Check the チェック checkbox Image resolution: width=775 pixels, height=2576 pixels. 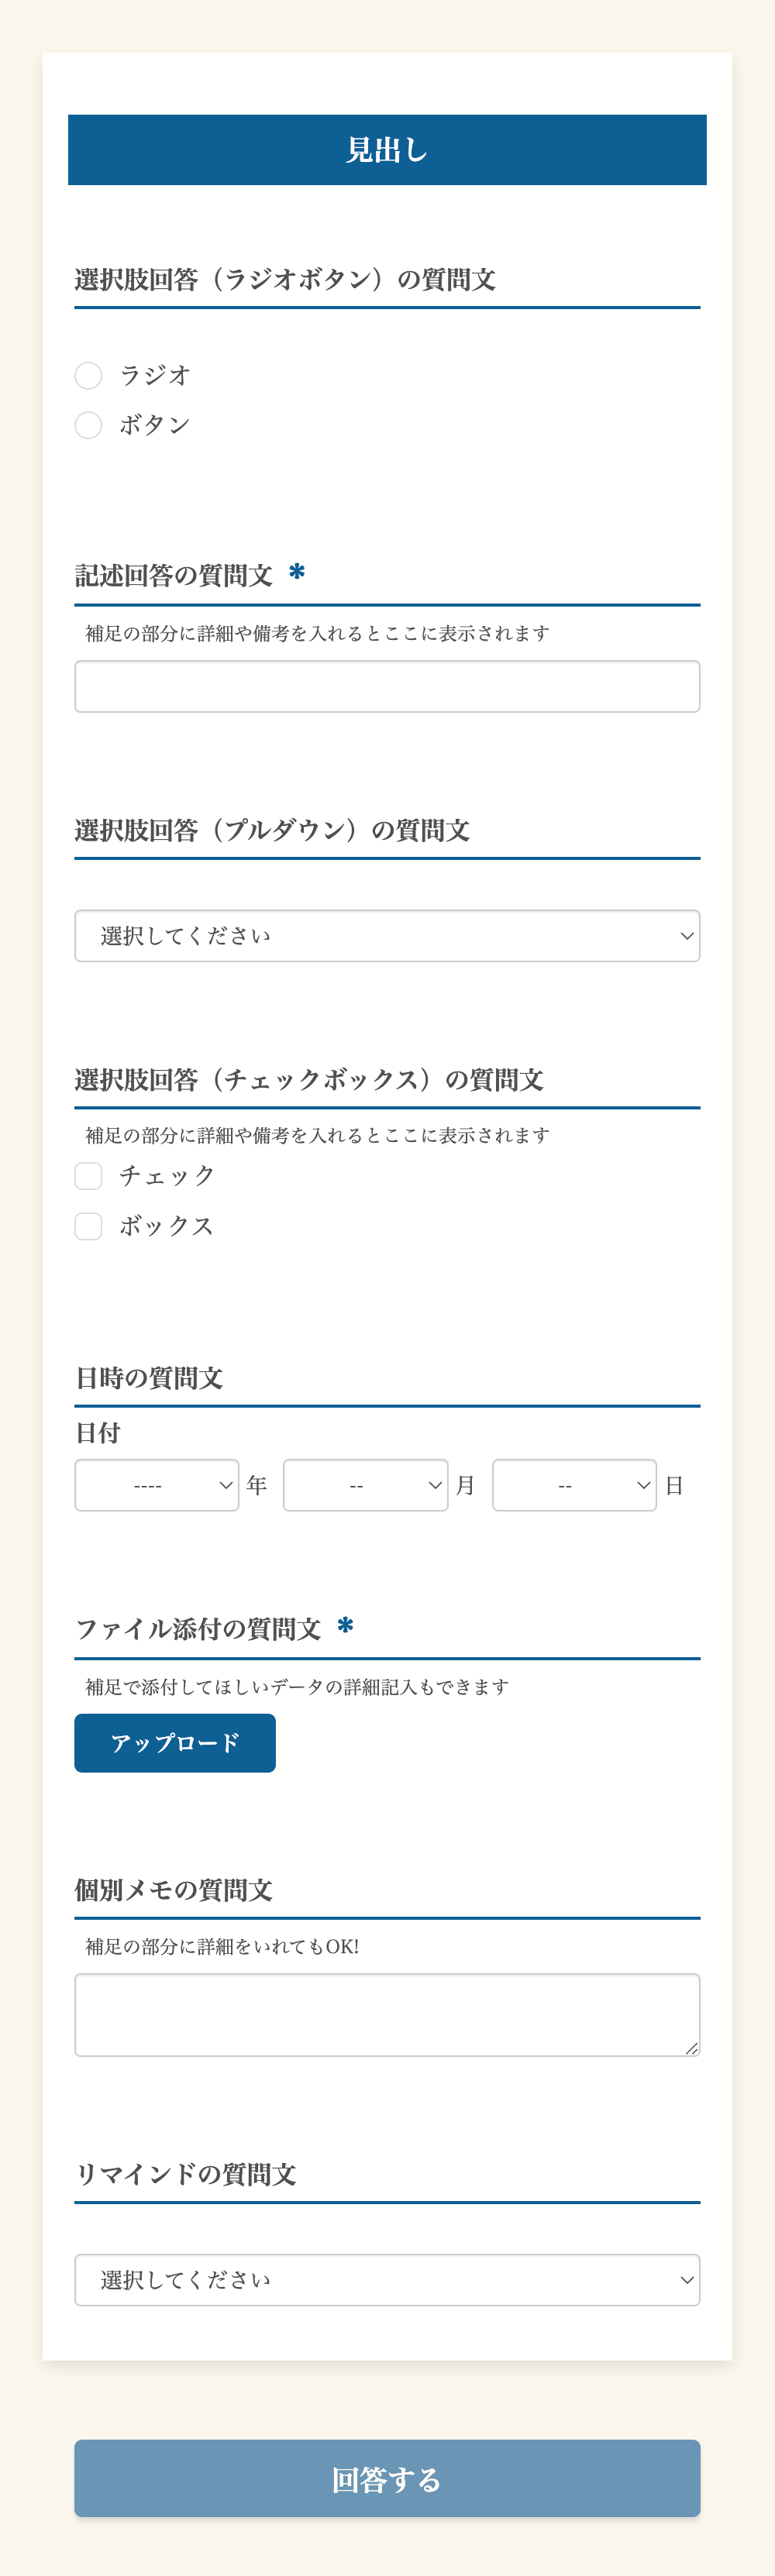[x=88, y=1175]
